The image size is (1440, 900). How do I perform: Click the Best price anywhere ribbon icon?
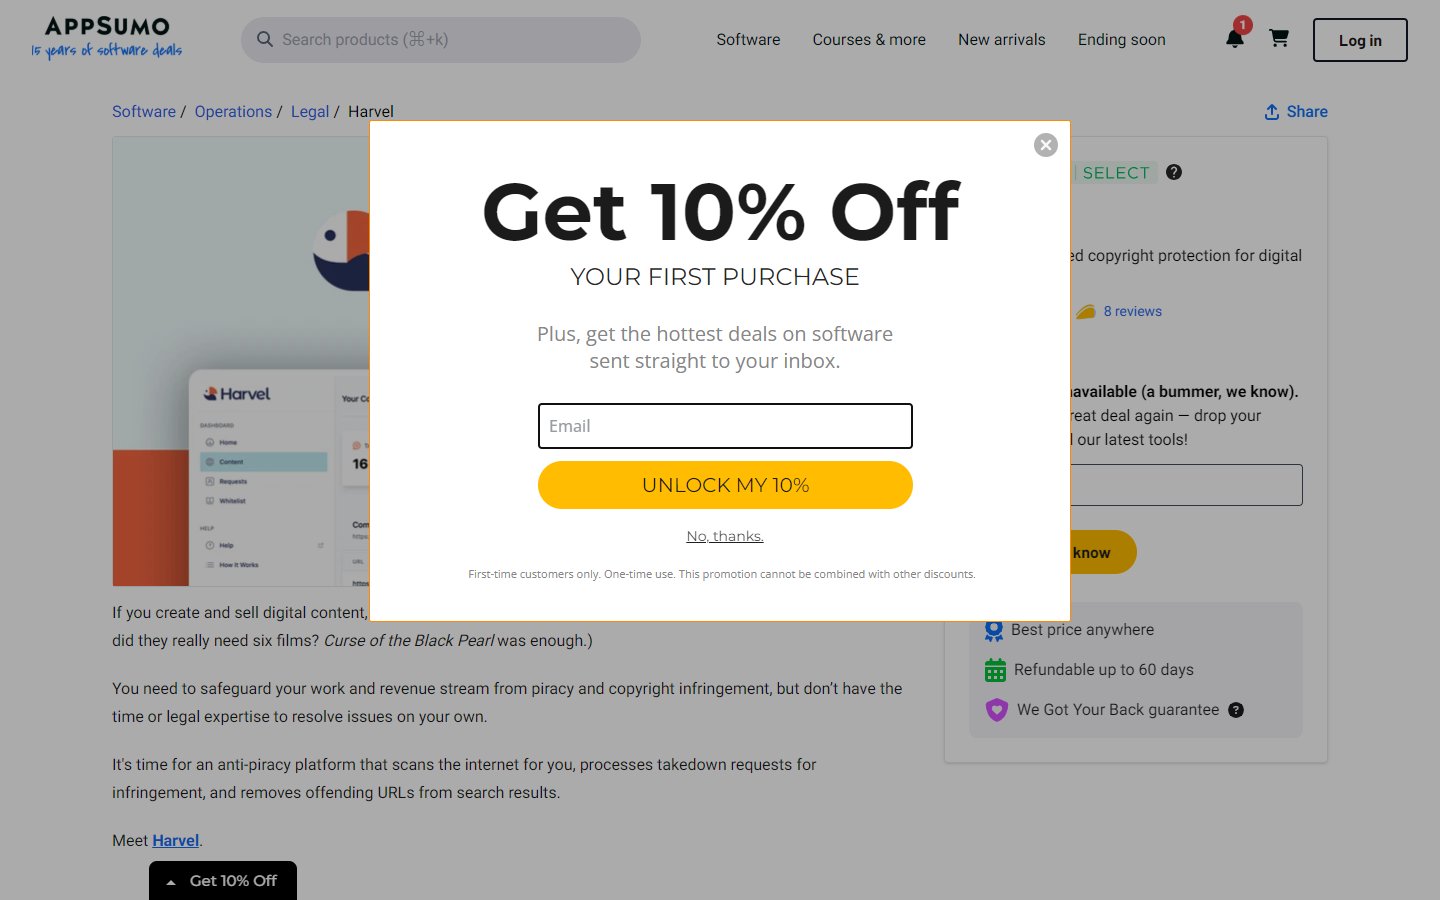click(x=993, y=630)
